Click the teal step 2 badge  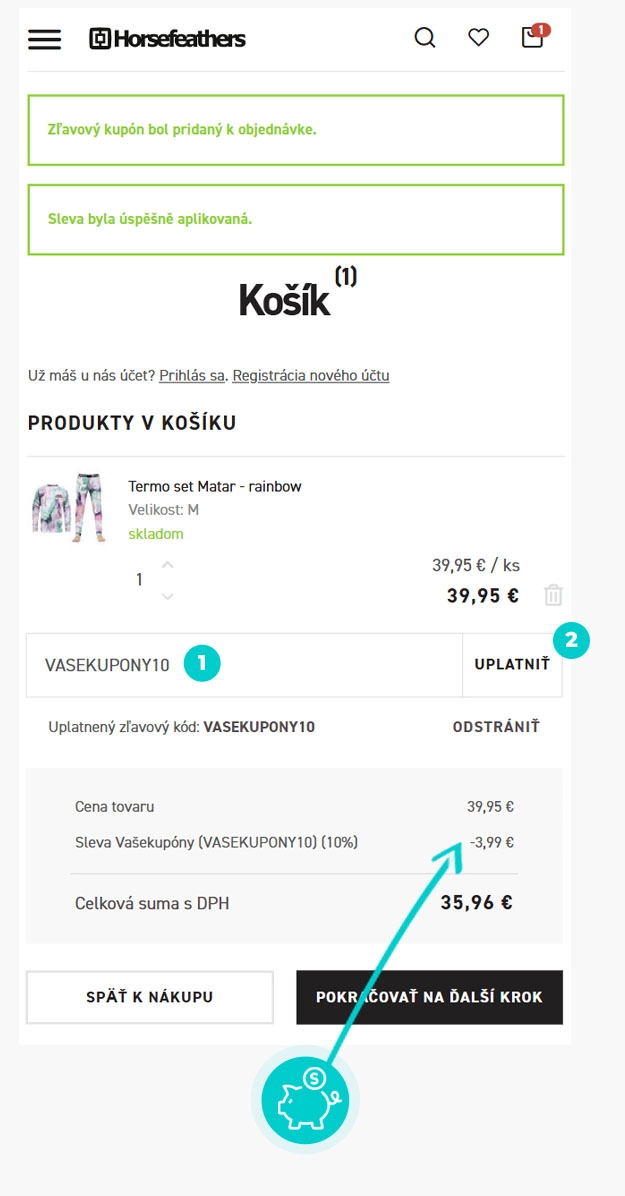[572, 641]
